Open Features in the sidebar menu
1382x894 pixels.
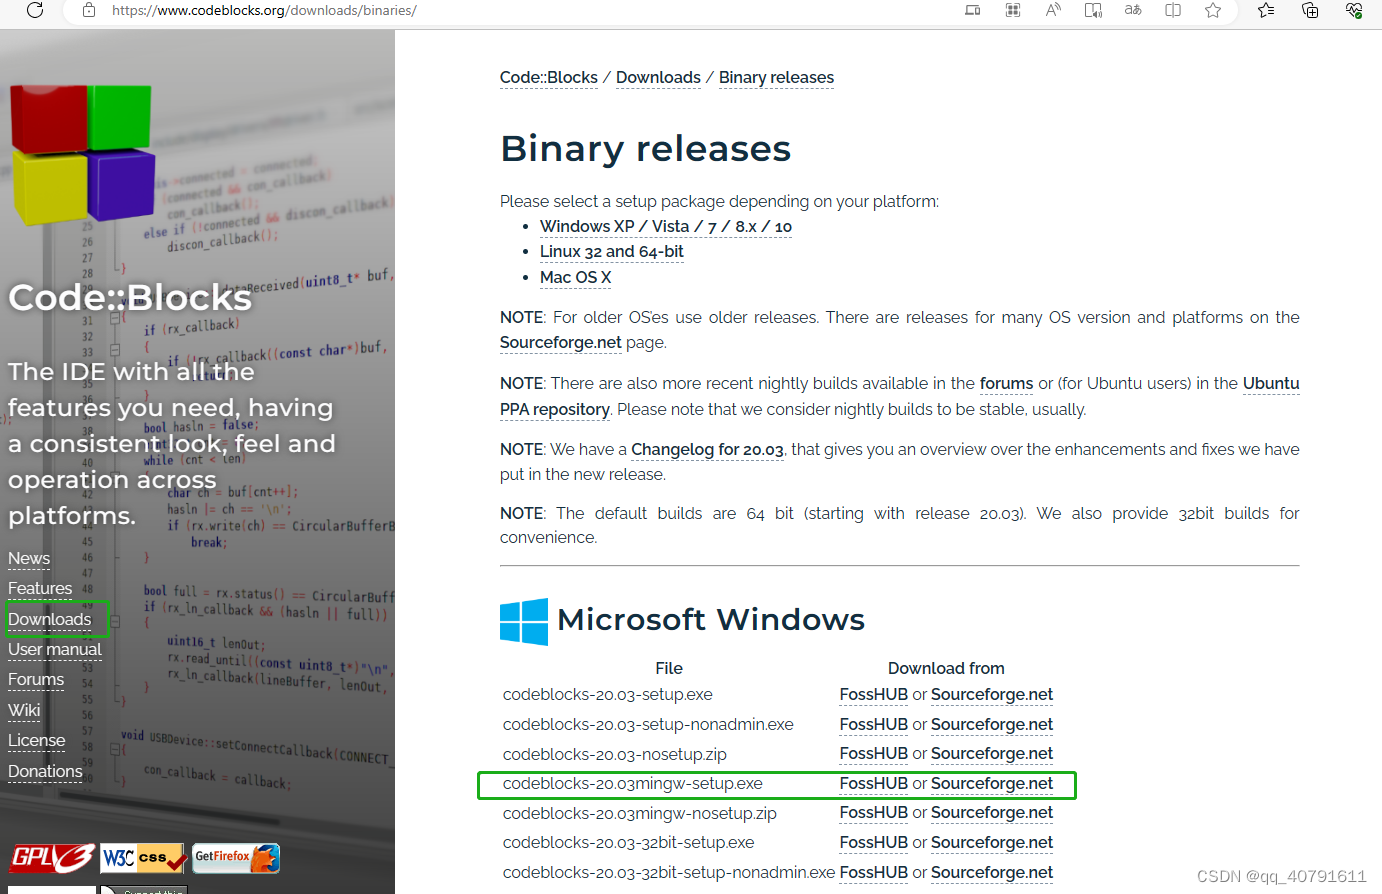tap(40, 588)
